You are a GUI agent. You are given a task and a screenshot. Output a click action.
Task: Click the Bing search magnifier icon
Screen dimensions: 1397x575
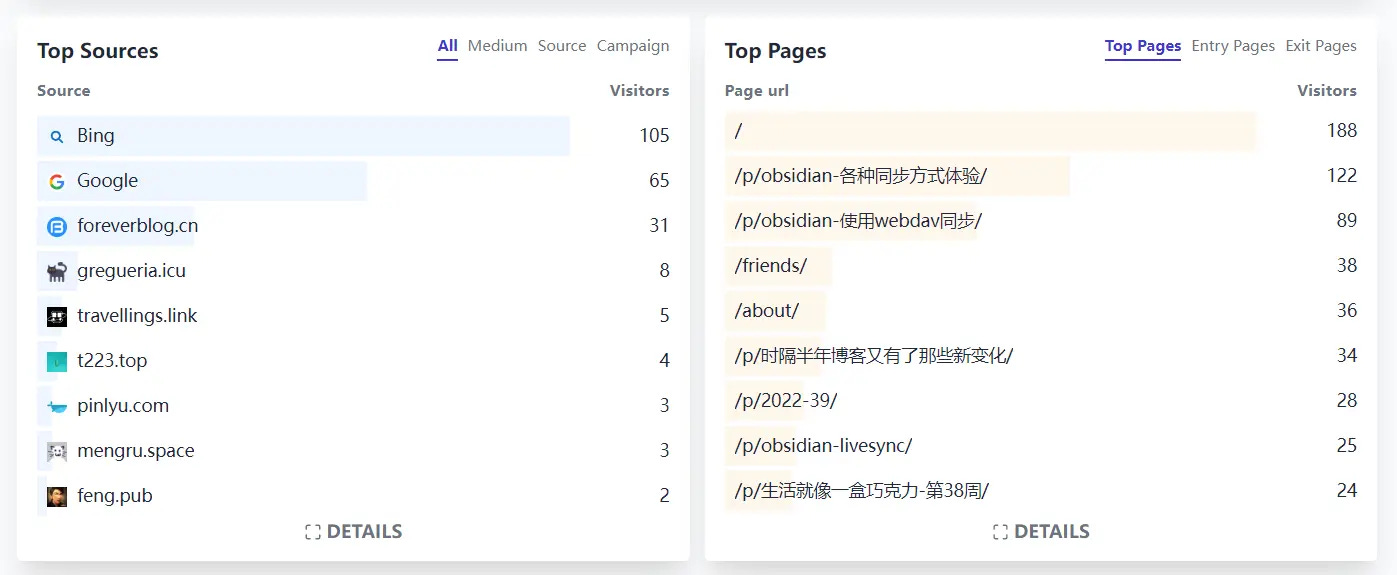pos(57,136)
